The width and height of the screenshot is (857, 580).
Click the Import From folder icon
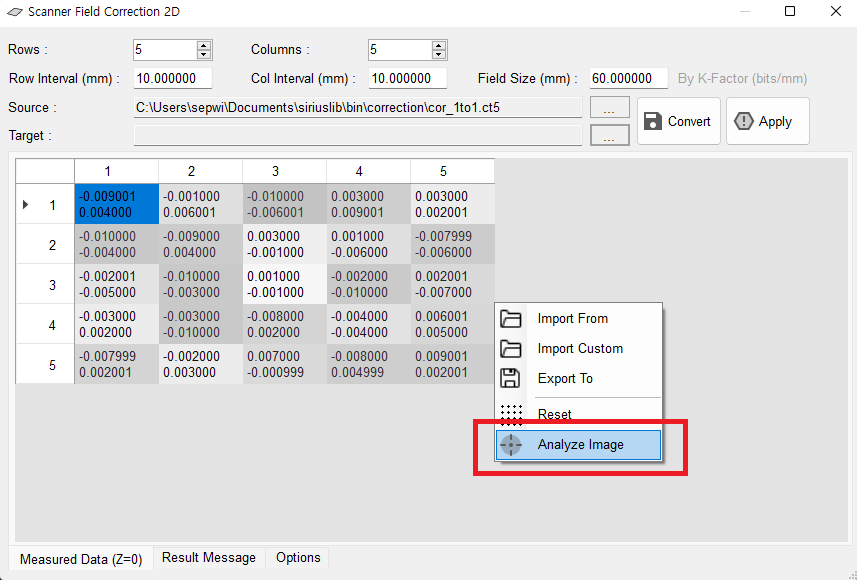pyautogui.click(x=511, y=319)
